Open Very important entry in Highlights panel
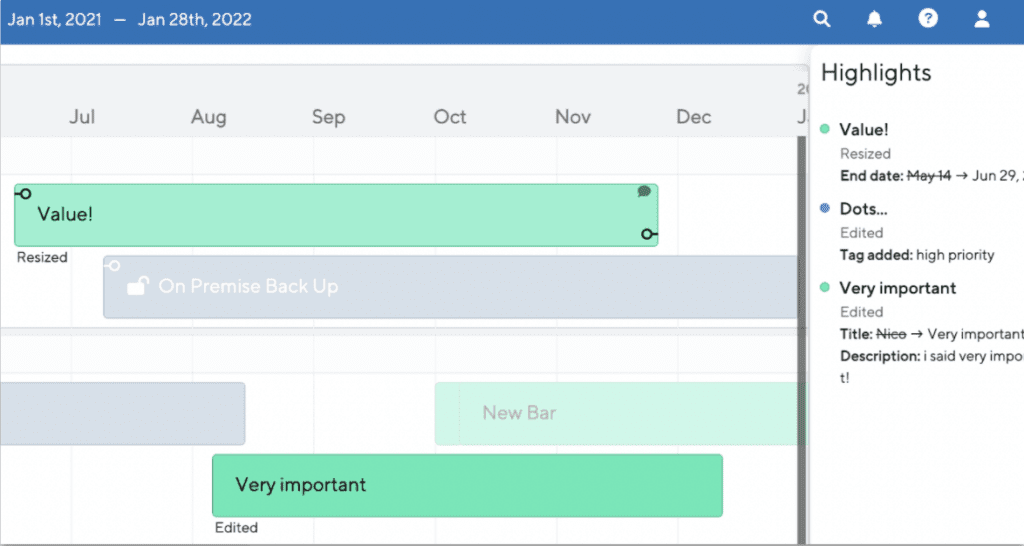Viewport: 1024px width, 546px height. (897, 288)
